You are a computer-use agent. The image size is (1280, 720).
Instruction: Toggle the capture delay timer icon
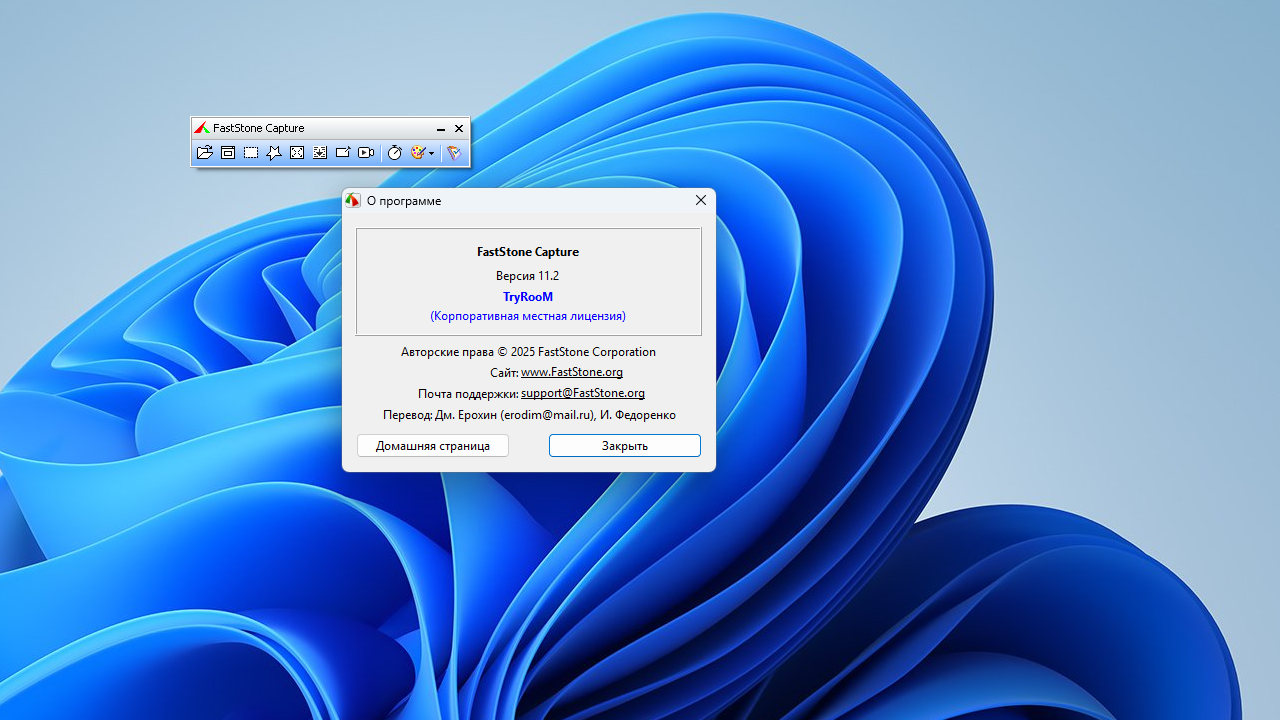pos(395,153)
